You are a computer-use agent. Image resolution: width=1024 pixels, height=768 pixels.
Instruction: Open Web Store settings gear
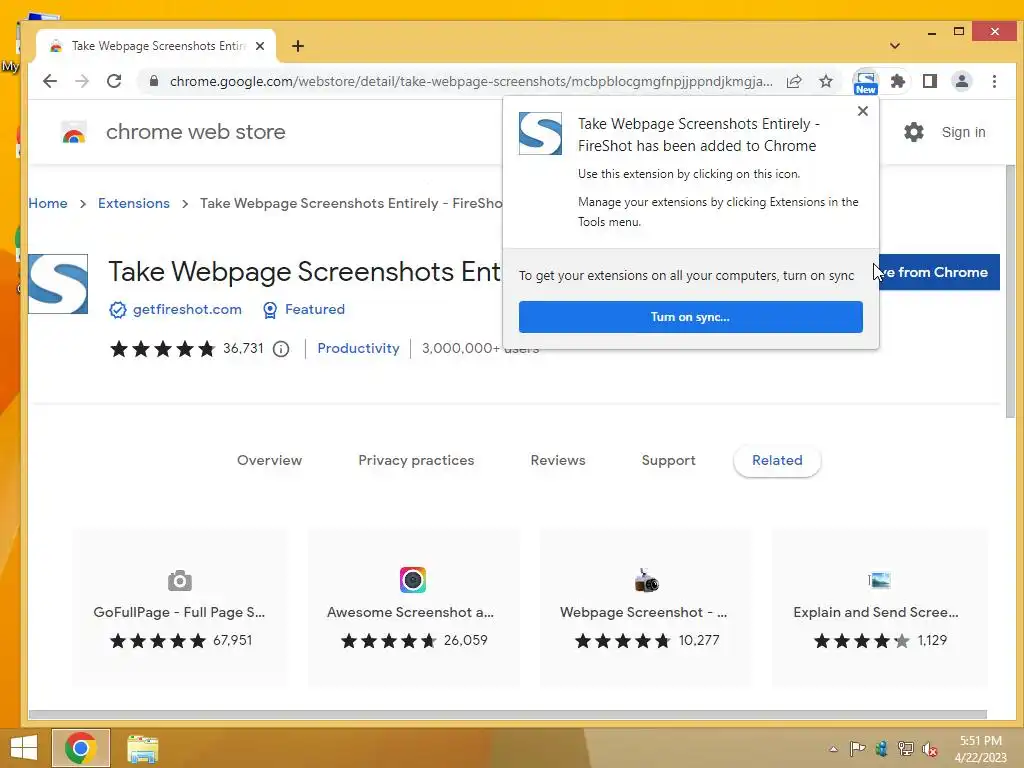coord(914,132)
